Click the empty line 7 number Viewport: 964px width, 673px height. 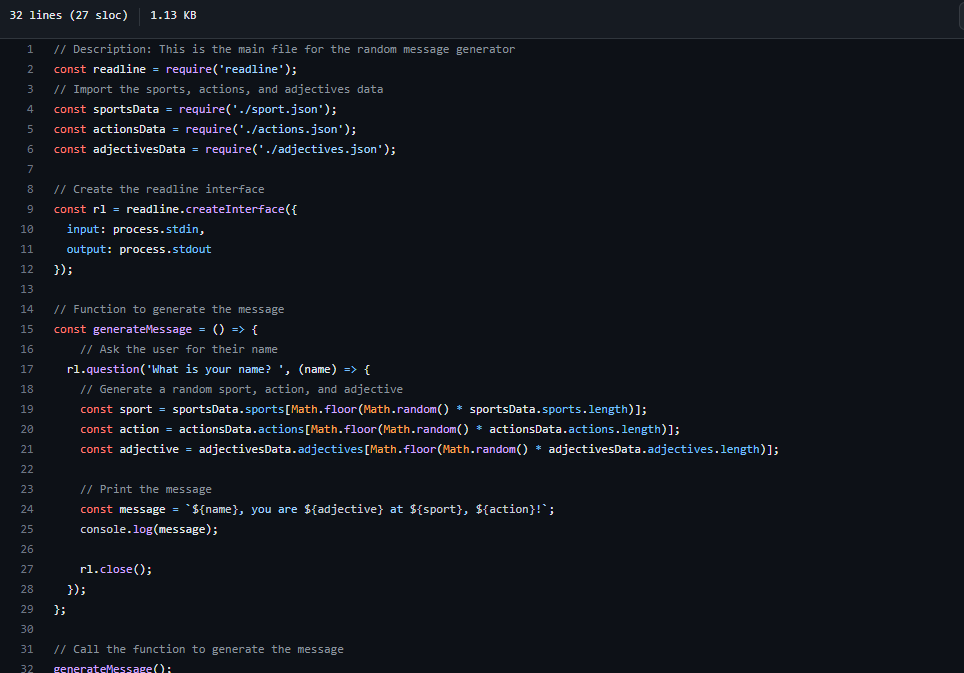pos(30,169)
